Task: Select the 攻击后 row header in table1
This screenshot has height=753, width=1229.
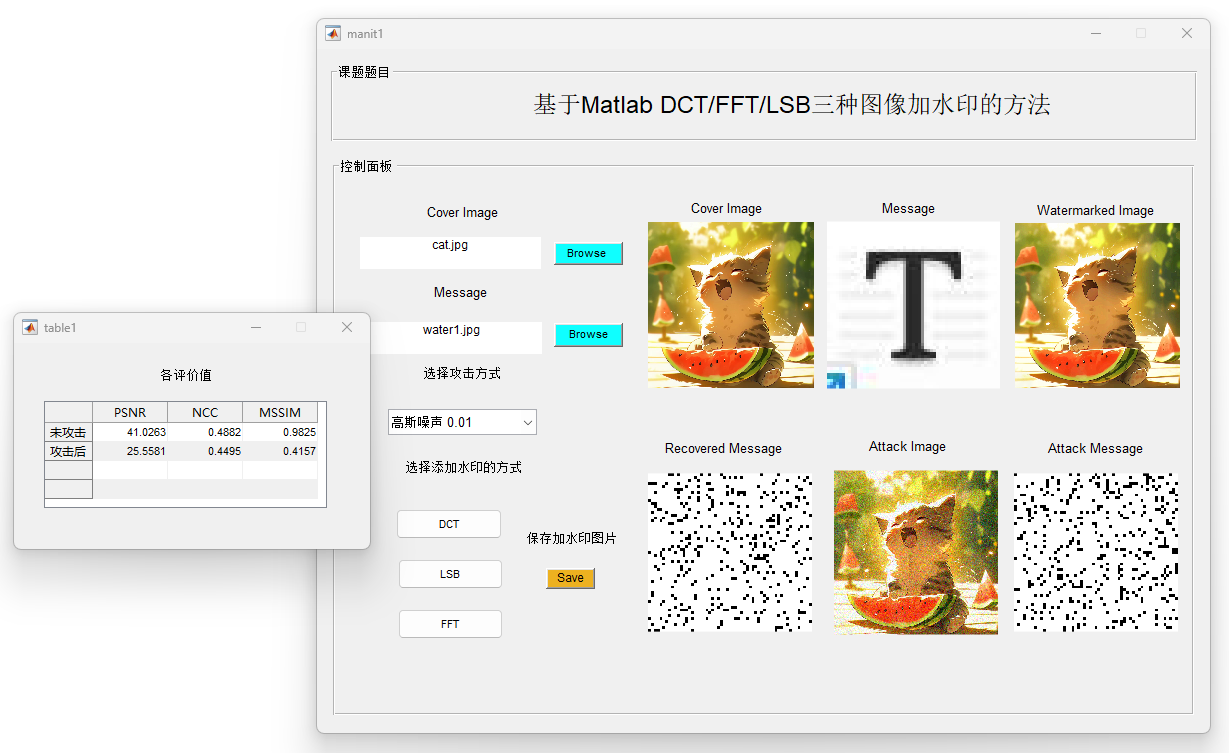Action: coord(68,451)
